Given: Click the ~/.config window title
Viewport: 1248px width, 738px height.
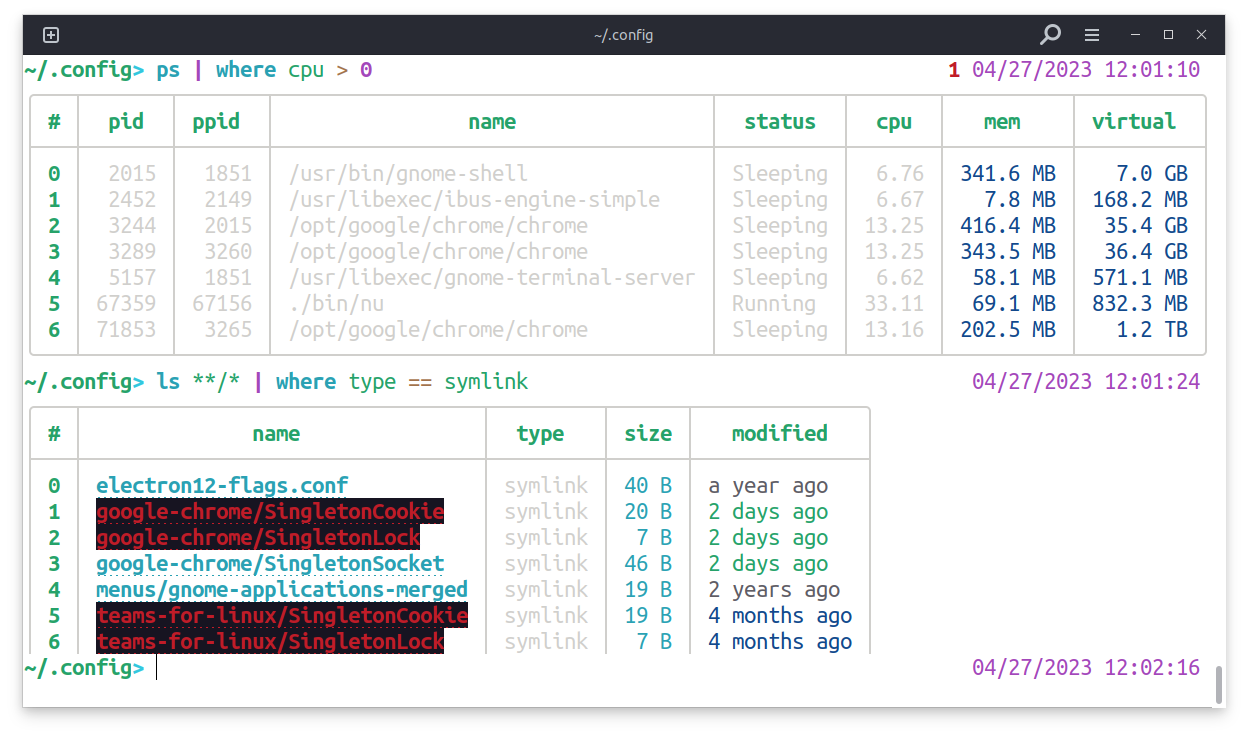Looking at the screenshot, I should point(623,35).
